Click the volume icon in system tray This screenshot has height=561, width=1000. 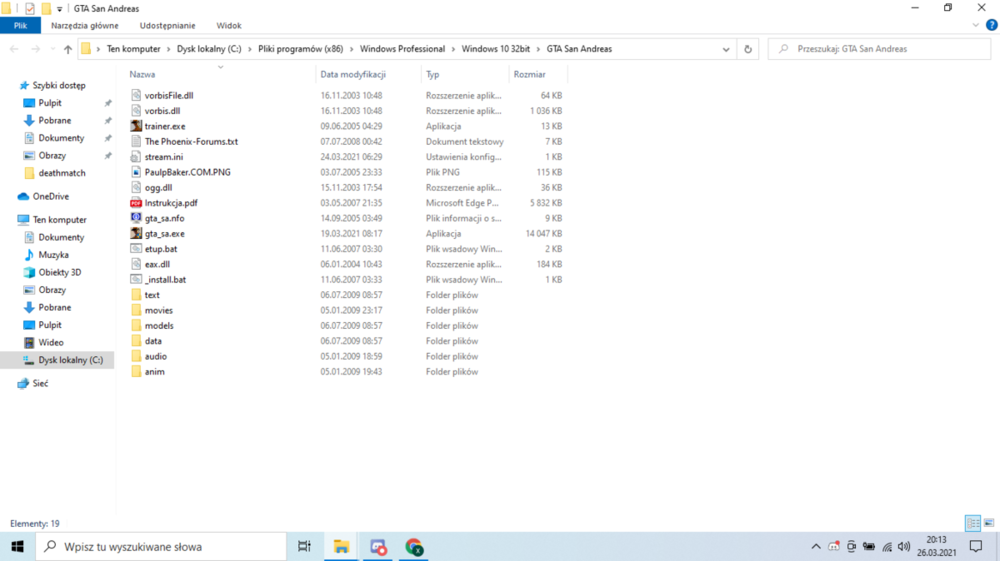[904, 546]
